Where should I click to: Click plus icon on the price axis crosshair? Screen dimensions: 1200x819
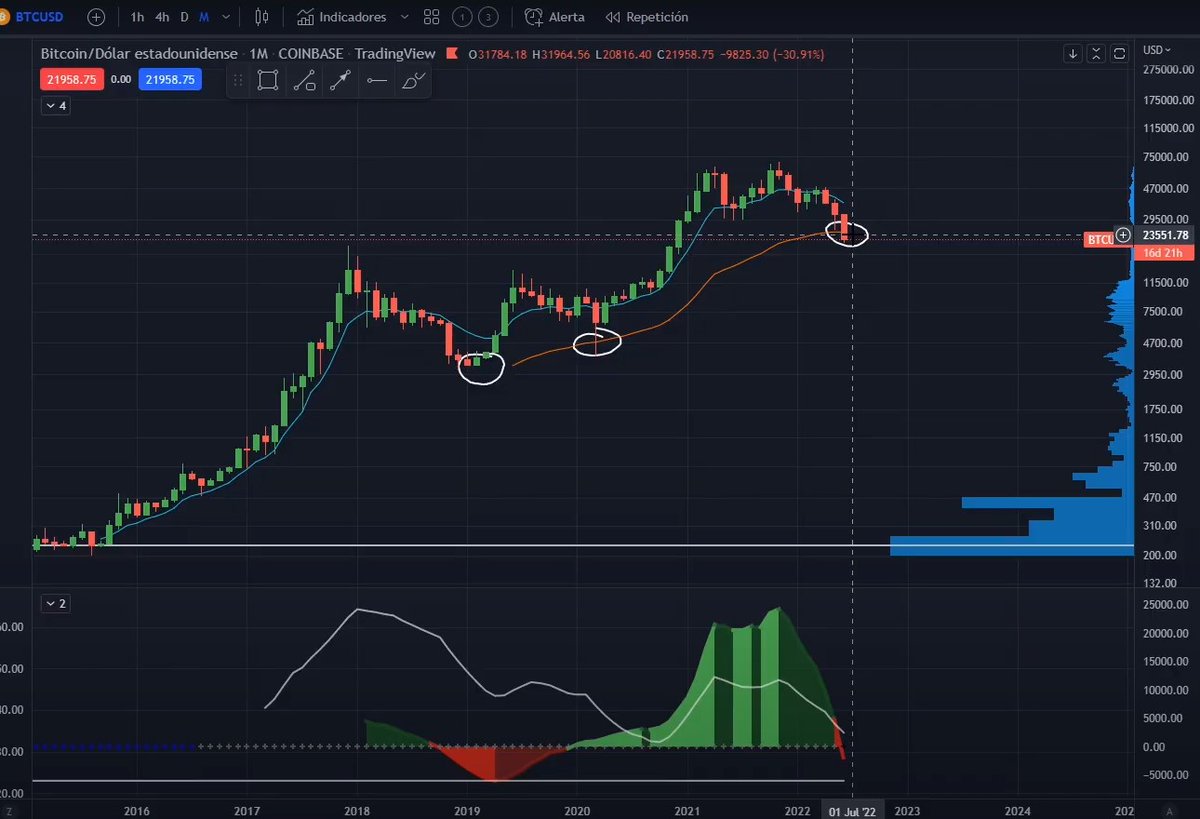(x=1123, y=235)
